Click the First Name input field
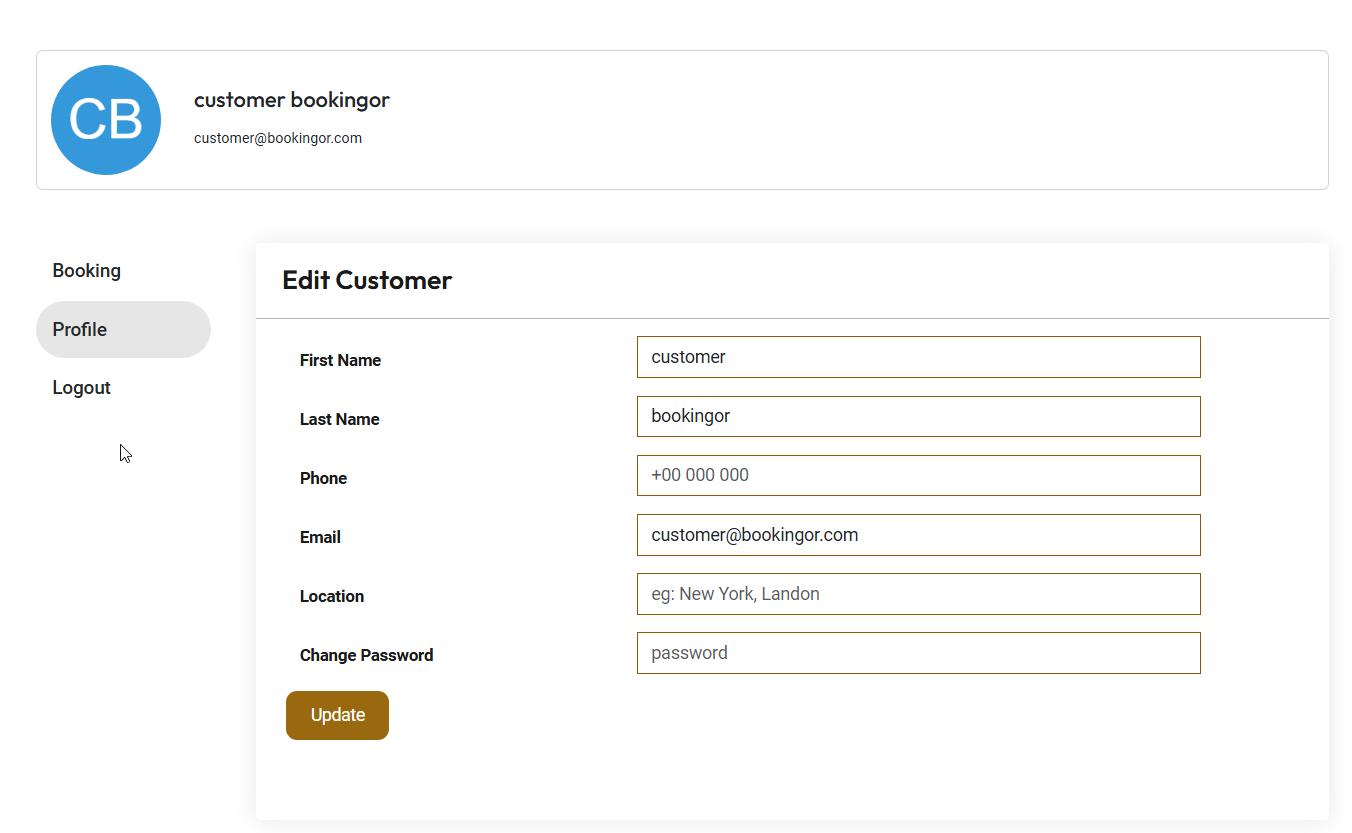Screen dimensions: 1352x833 pyautogui.click(x=918, y=357)
